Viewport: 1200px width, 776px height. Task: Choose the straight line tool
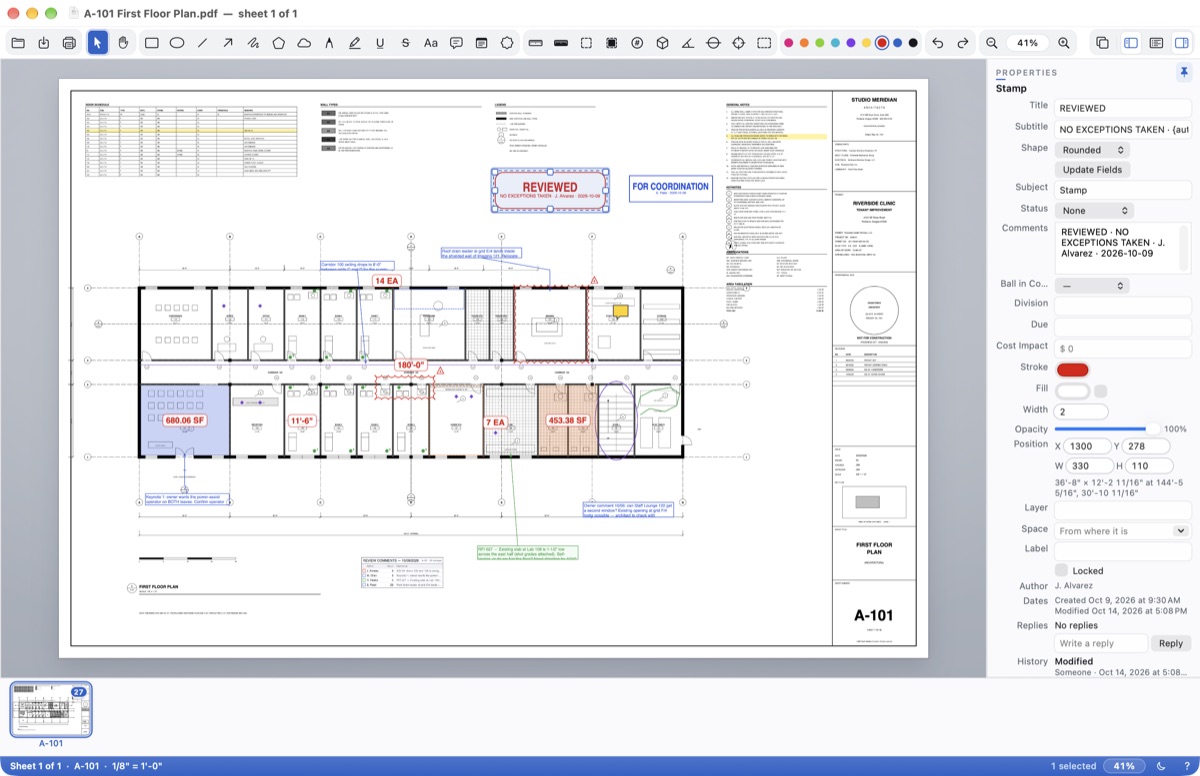click(x=203, y=43)
